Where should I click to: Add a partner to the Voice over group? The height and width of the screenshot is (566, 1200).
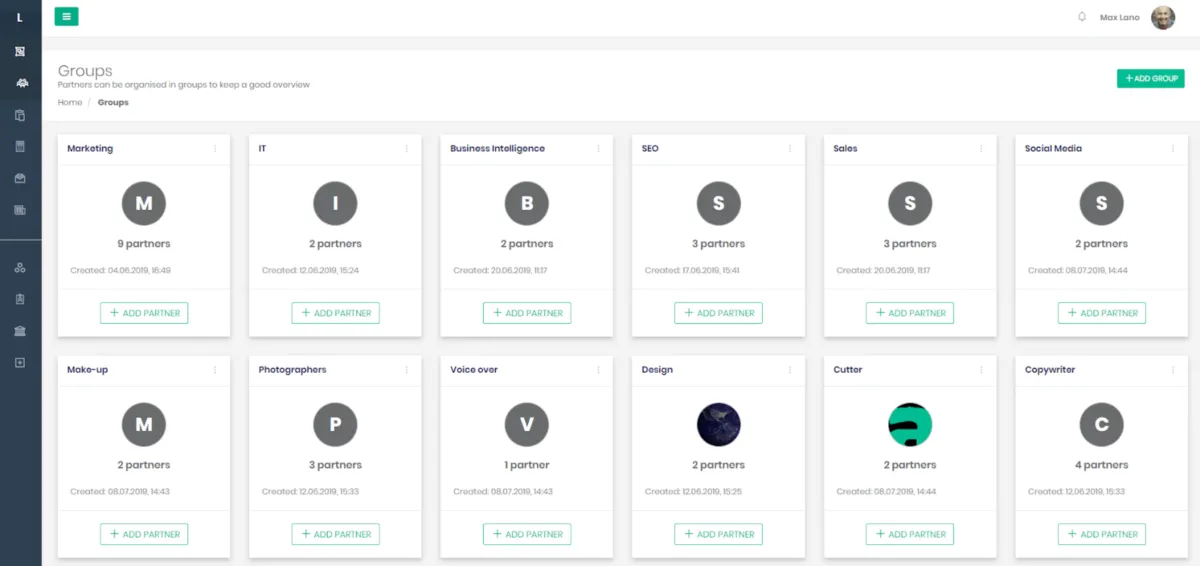(x=527, y=534)
